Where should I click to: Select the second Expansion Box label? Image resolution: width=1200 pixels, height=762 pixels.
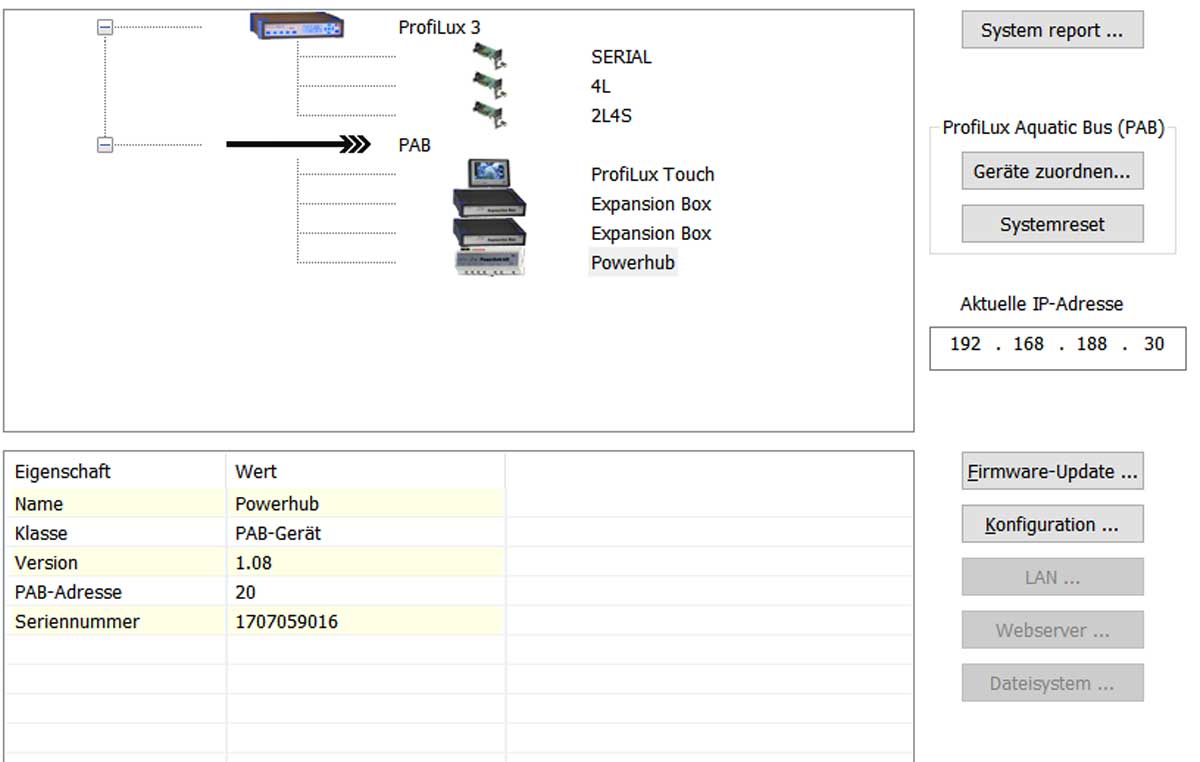(x=651, y=233)
